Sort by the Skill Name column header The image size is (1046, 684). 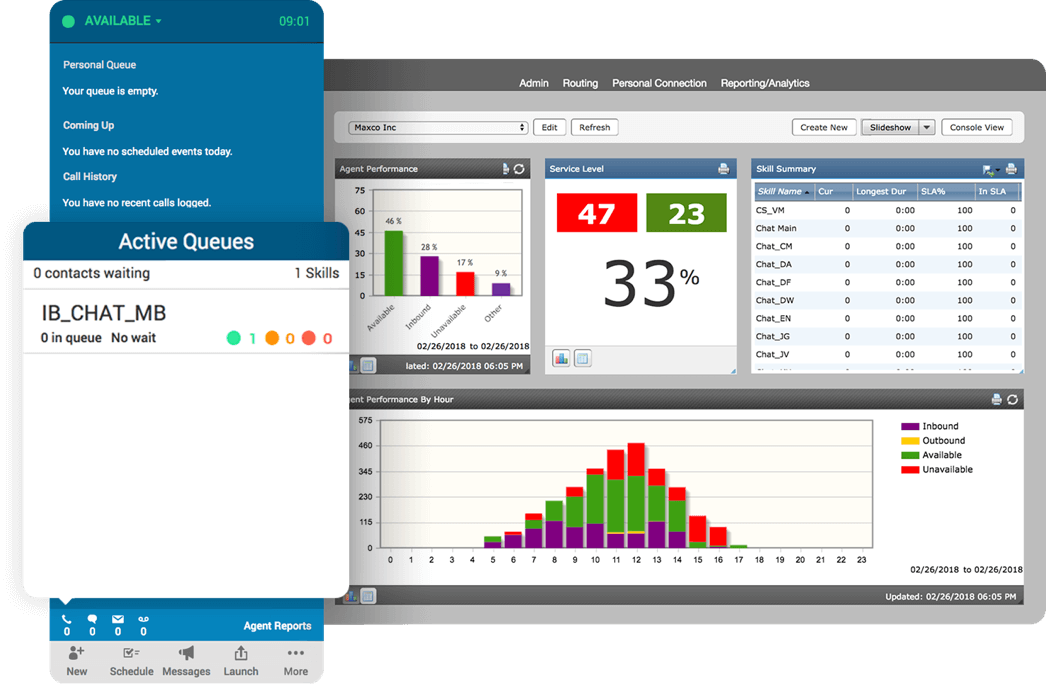[783, 191]
